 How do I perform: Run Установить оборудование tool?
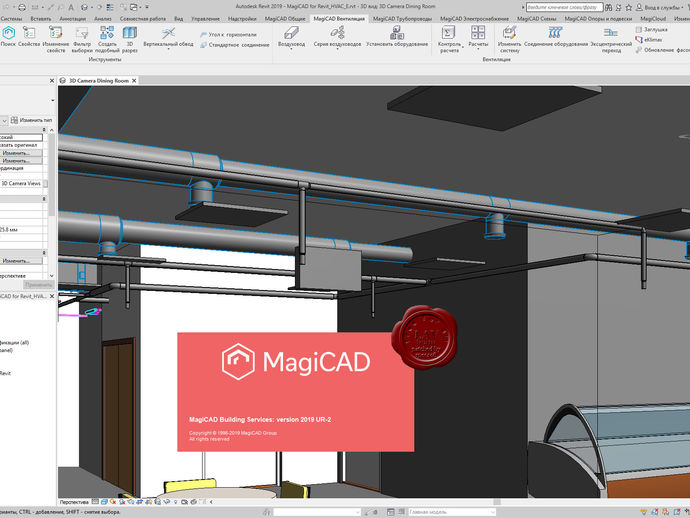396,37
